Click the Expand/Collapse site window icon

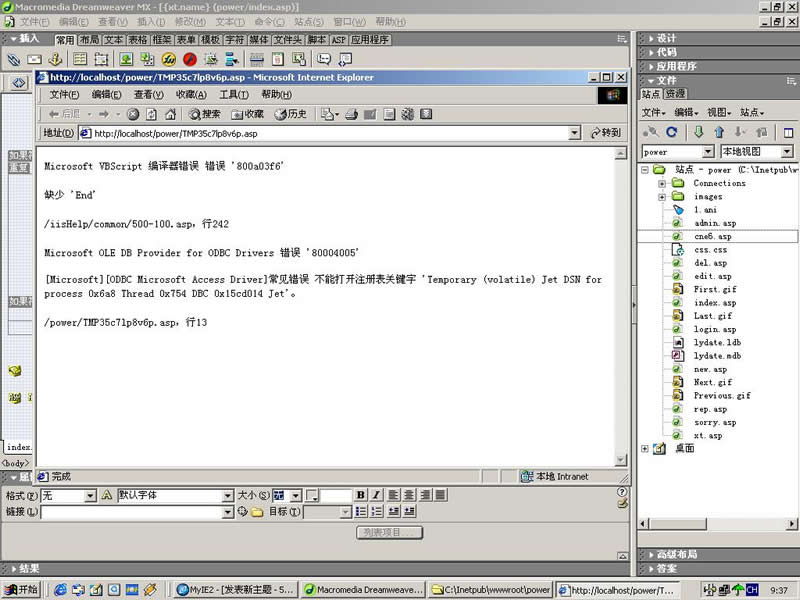(x=788, y=133)
